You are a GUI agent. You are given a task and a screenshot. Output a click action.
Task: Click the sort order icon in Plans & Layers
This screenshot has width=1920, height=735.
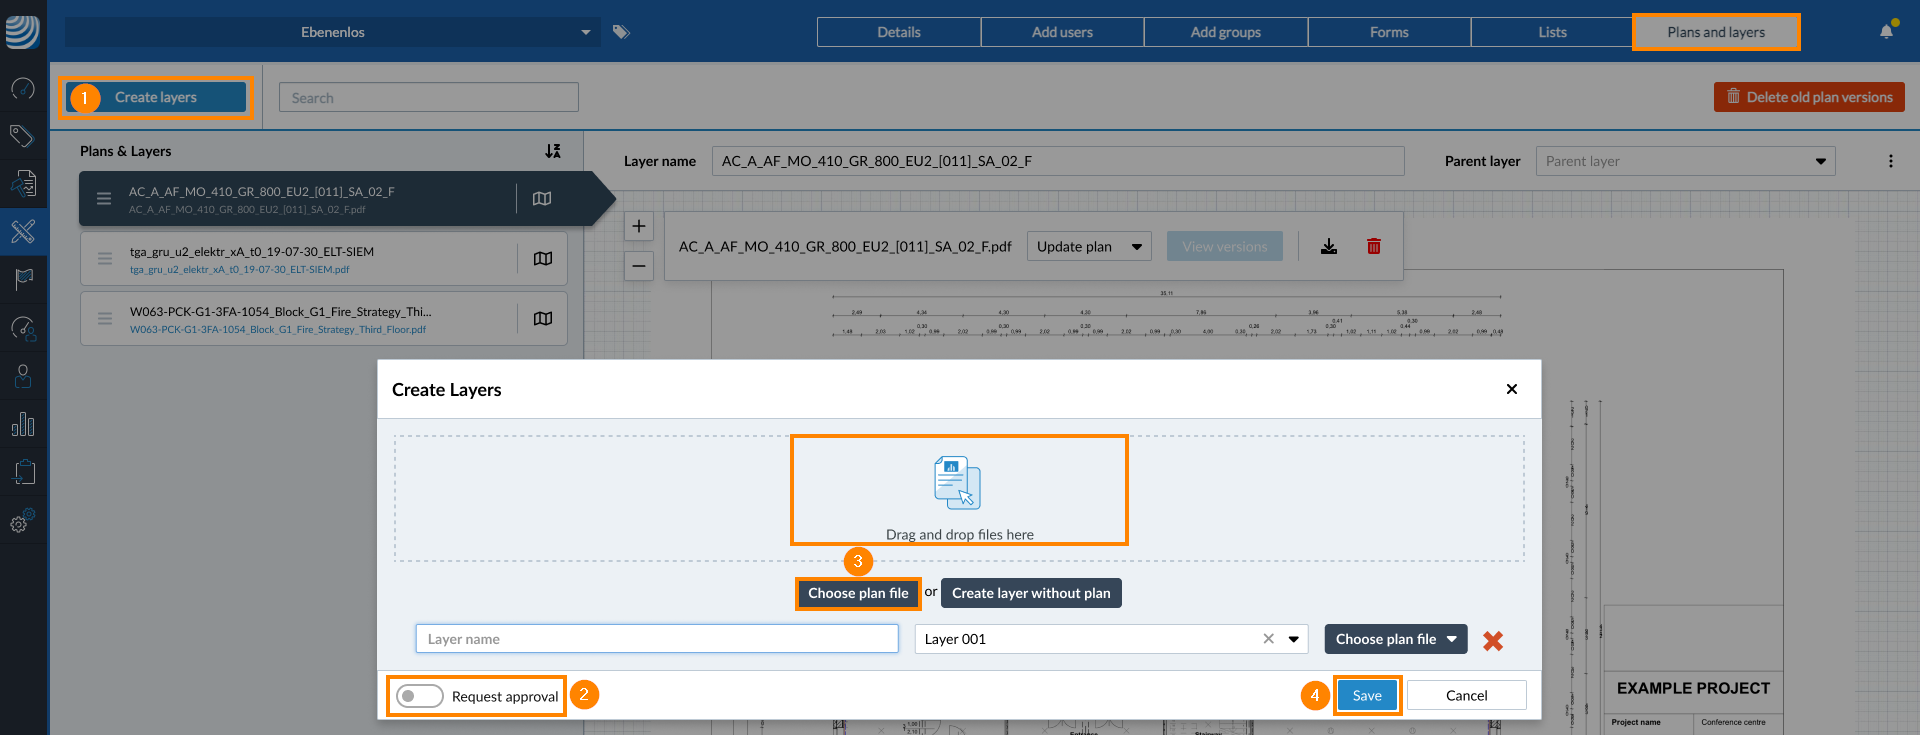tap(553, 151)
